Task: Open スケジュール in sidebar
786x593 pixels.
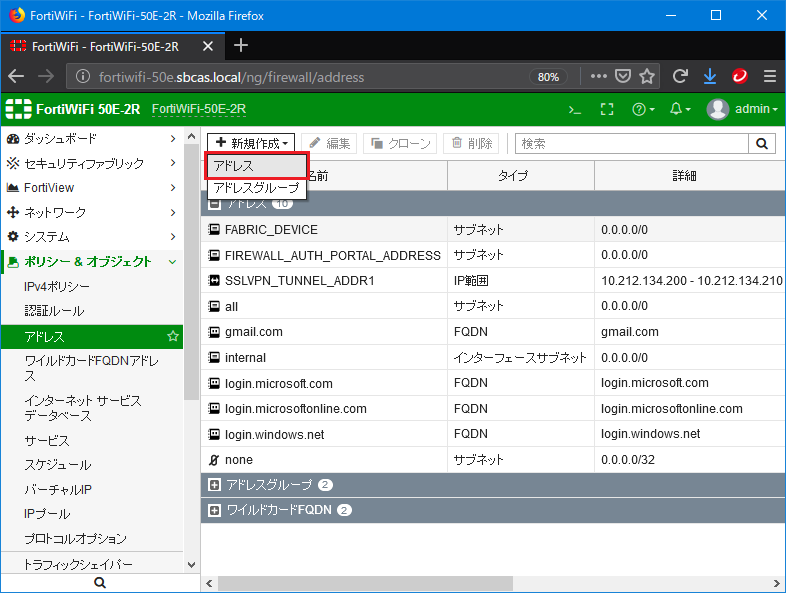Action: click(x=58, y=465)
